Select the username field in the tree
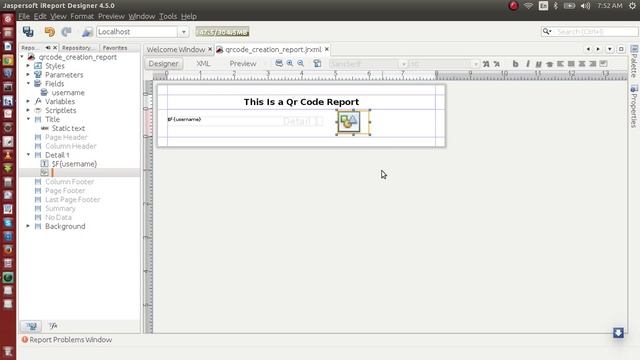 (68, 93)
